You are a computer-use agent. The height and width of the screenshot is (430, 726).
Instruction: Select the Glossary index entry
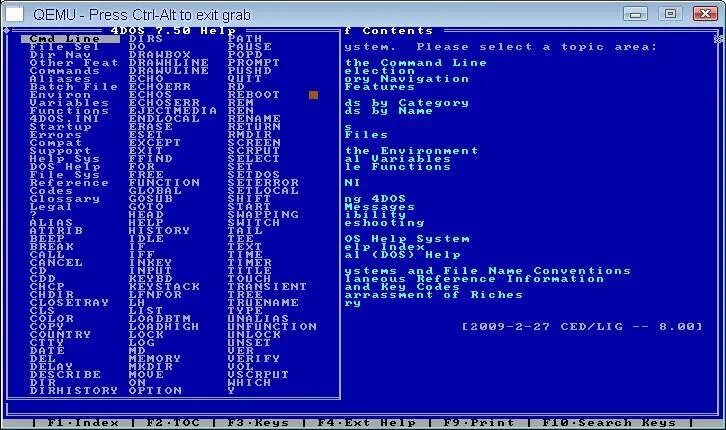[x=65, y=199]
